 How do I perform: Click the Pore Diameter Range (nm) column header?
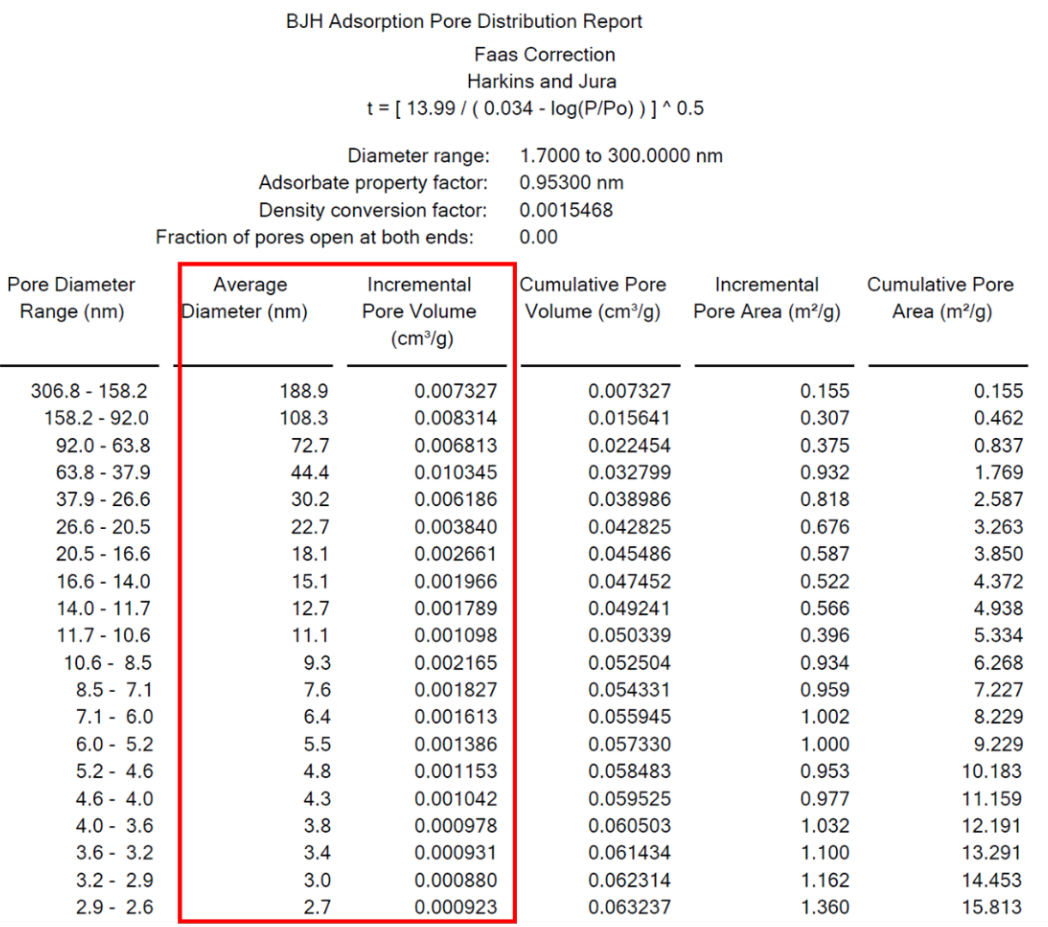tap(71, 298)
